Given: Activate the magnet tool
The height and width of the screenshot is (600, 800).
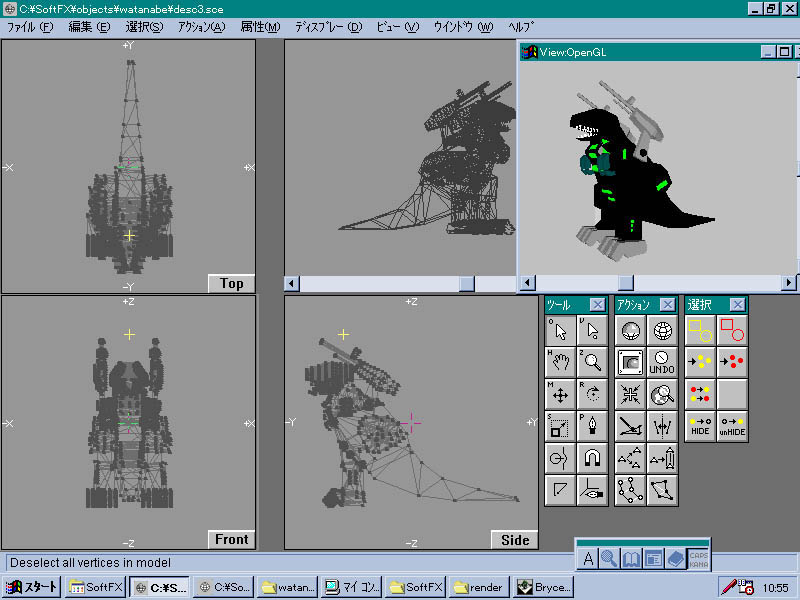Looking at the screenshot, I should [x=592, y=459].
